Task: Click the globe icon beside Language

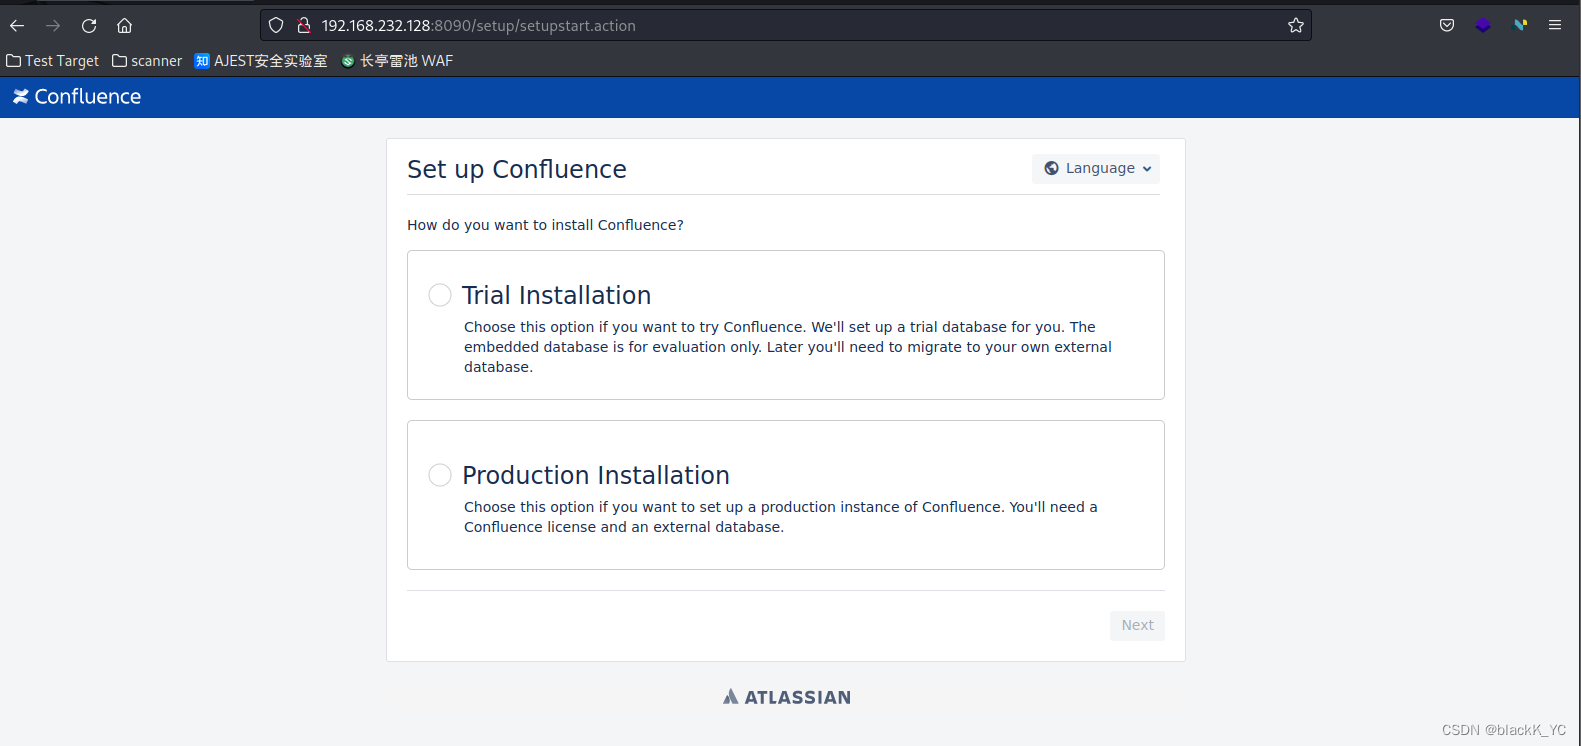Action: click(x=1052, y=168)
